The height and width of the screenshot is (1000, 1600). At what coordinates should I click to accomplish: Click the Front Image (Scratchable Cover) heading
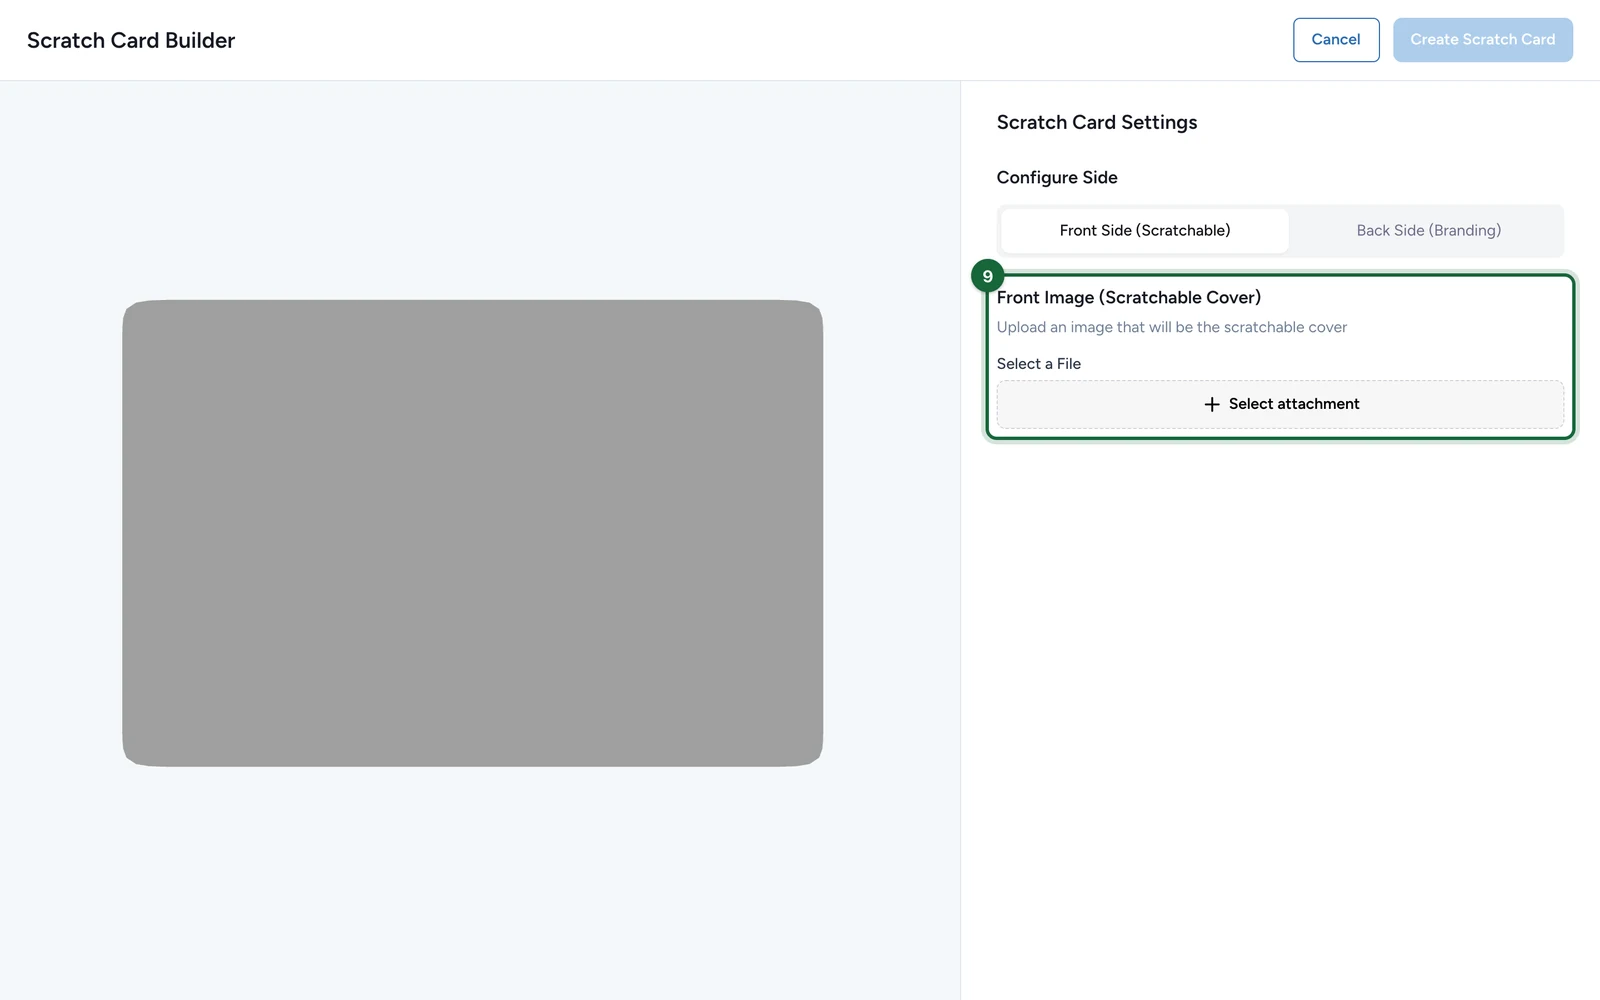pyautogui.click(x=1129, y=298)
